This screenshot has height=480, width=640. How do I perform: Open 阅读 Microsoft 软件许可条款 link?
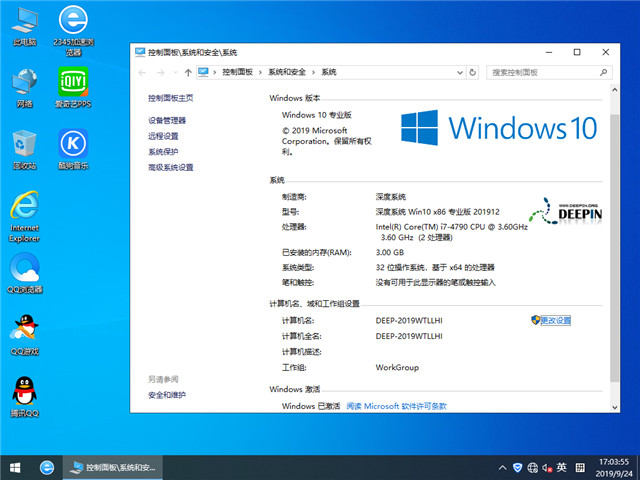pos(396,406)
